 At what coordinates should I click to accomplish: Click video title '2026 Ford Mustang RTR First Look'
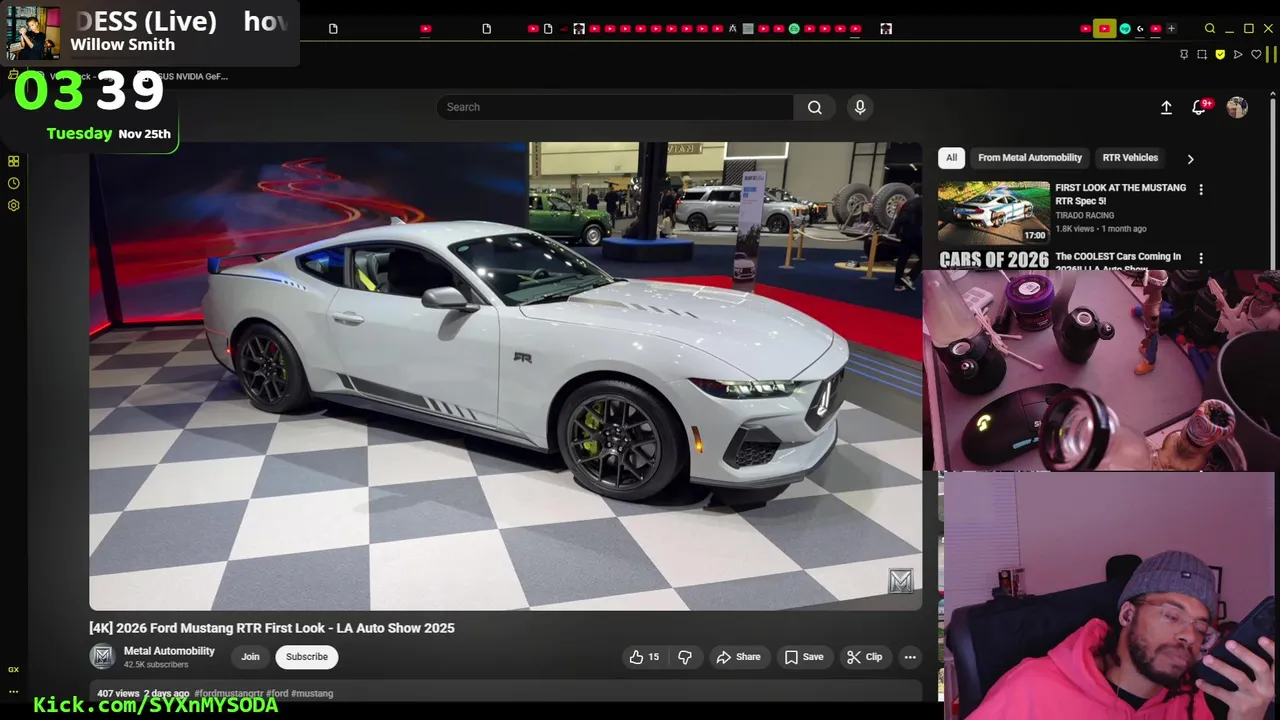pos(272,628)
